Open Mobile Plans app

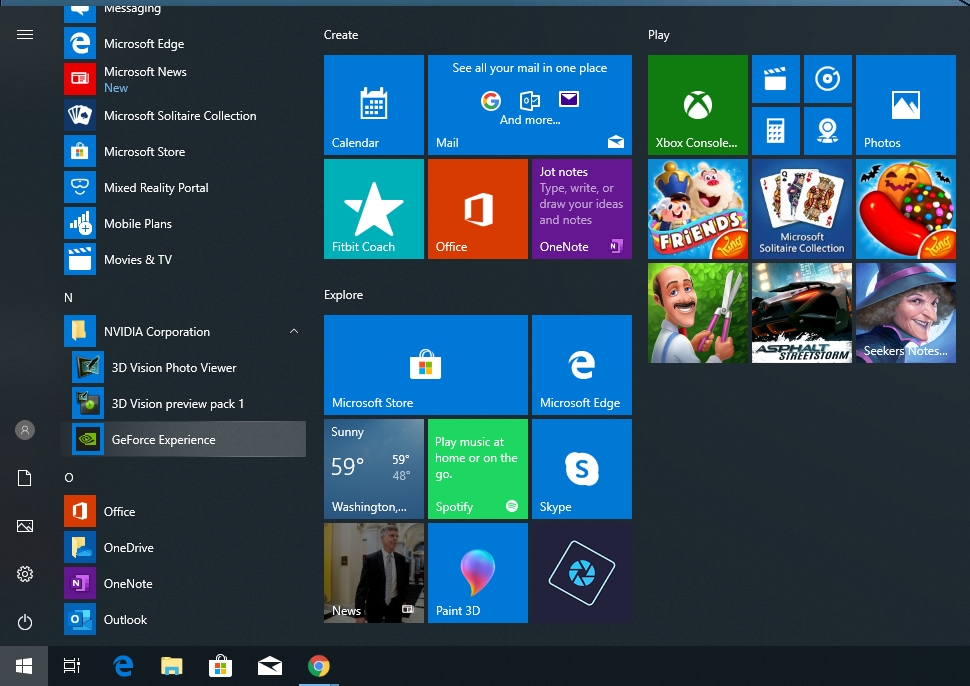[x=184, y=223]
